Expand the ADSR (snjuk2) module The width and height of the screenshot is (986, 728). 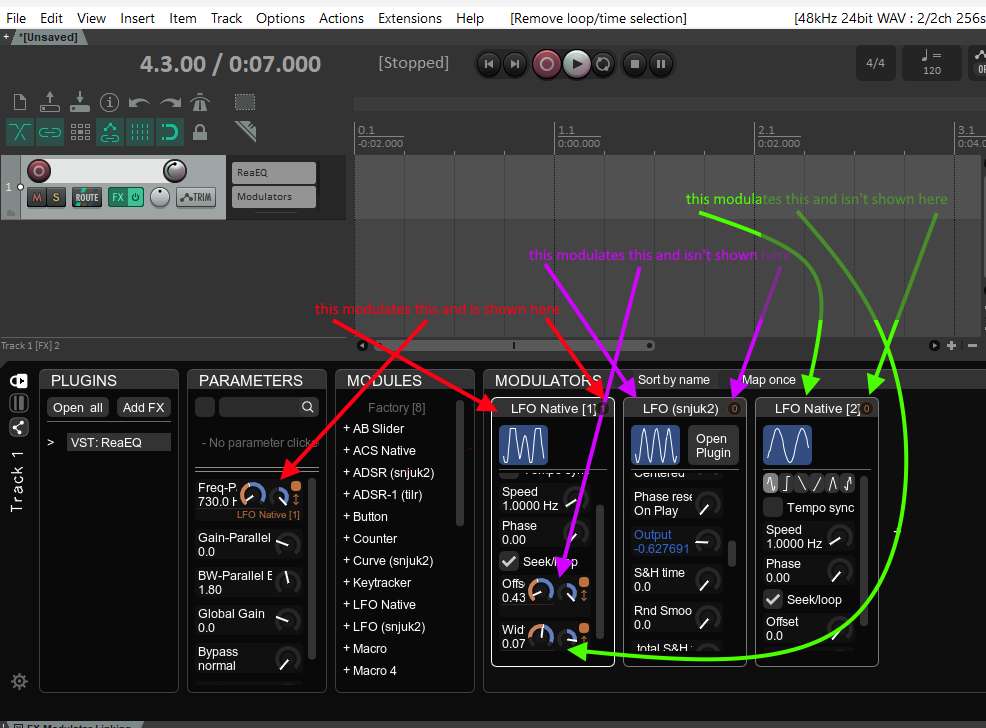click(389, 472)
